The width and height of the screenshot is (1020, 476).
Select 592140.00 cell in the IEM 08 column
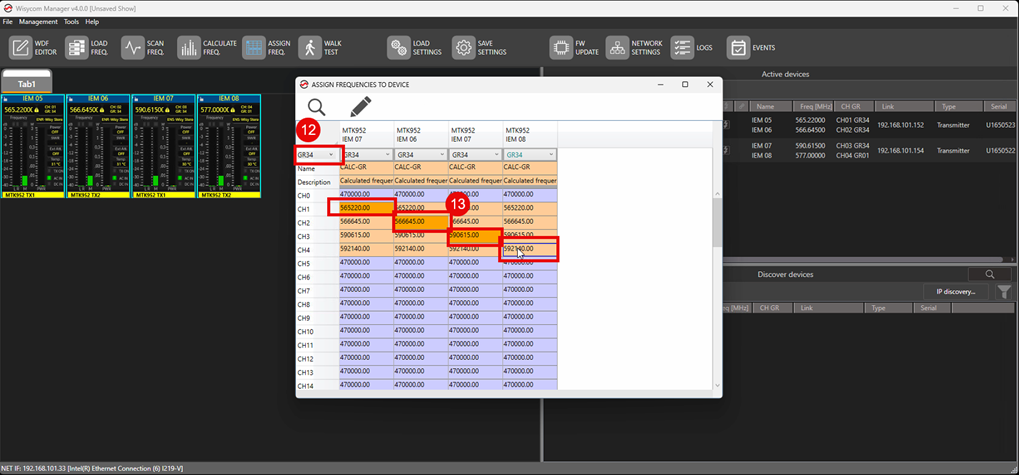(530, 249)
